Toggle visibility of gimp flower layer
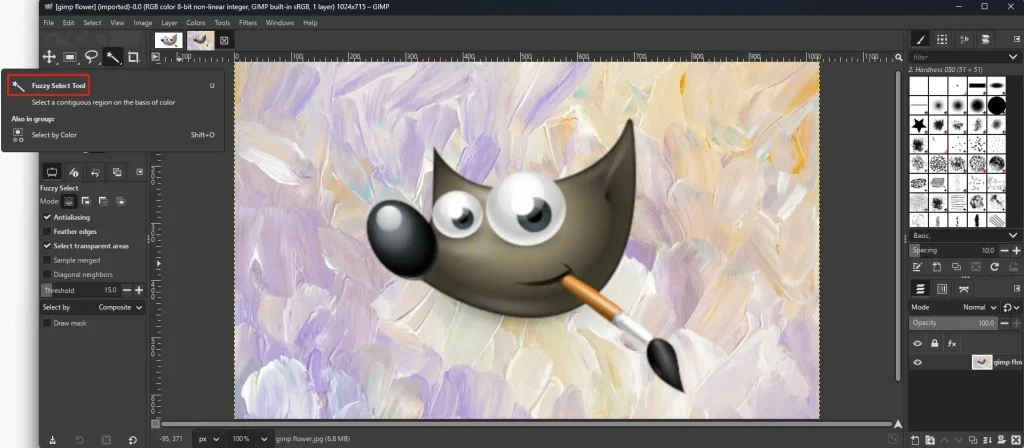The width and height of the screenshot is (1024, 448). point(917,363)
